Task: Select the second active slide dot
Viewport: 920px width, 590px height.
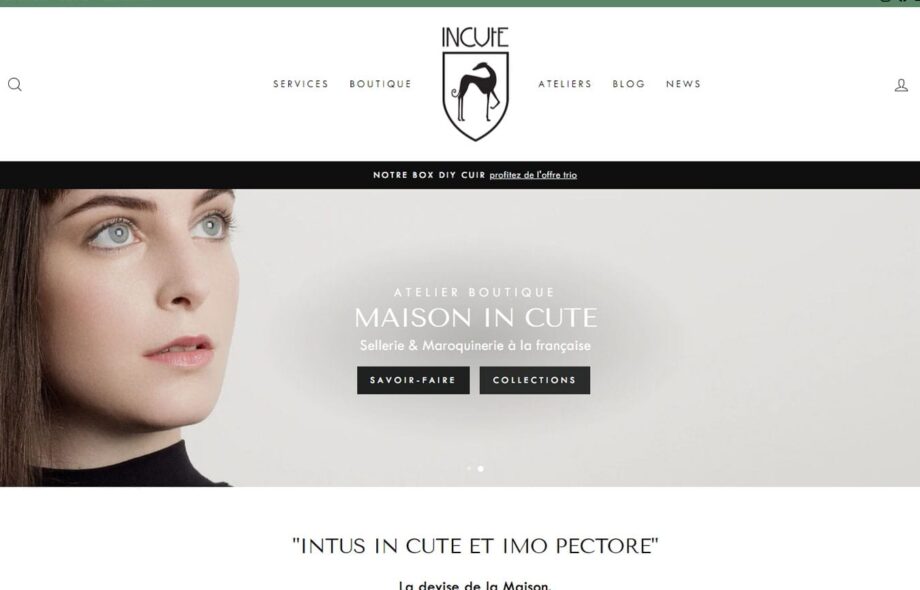Action: 481,469
